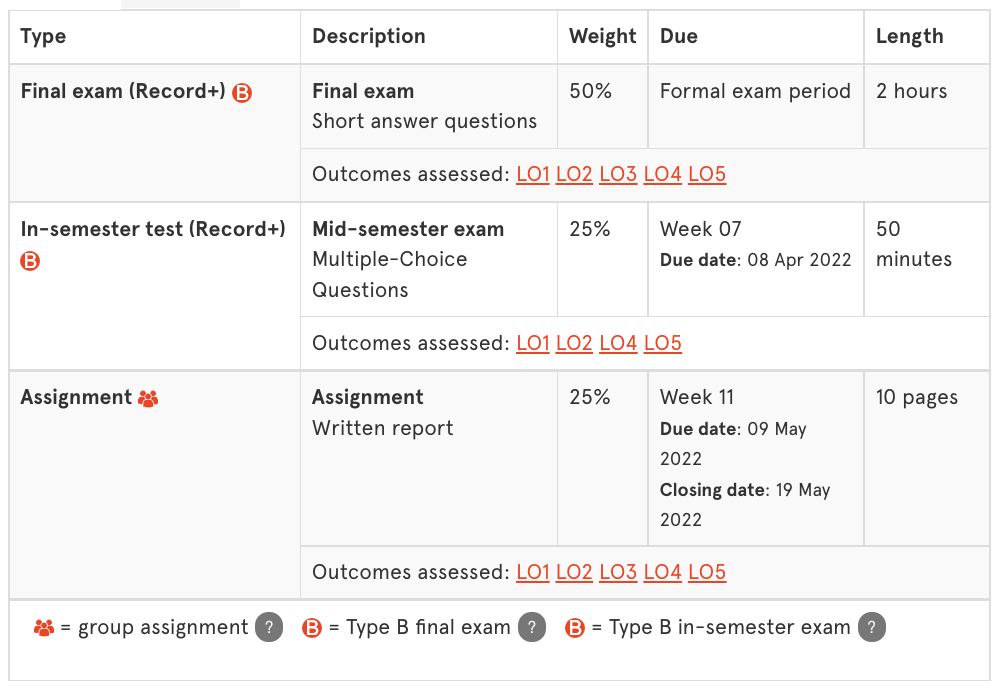Click help icon after Type B in-semester exam

[871, 628]
